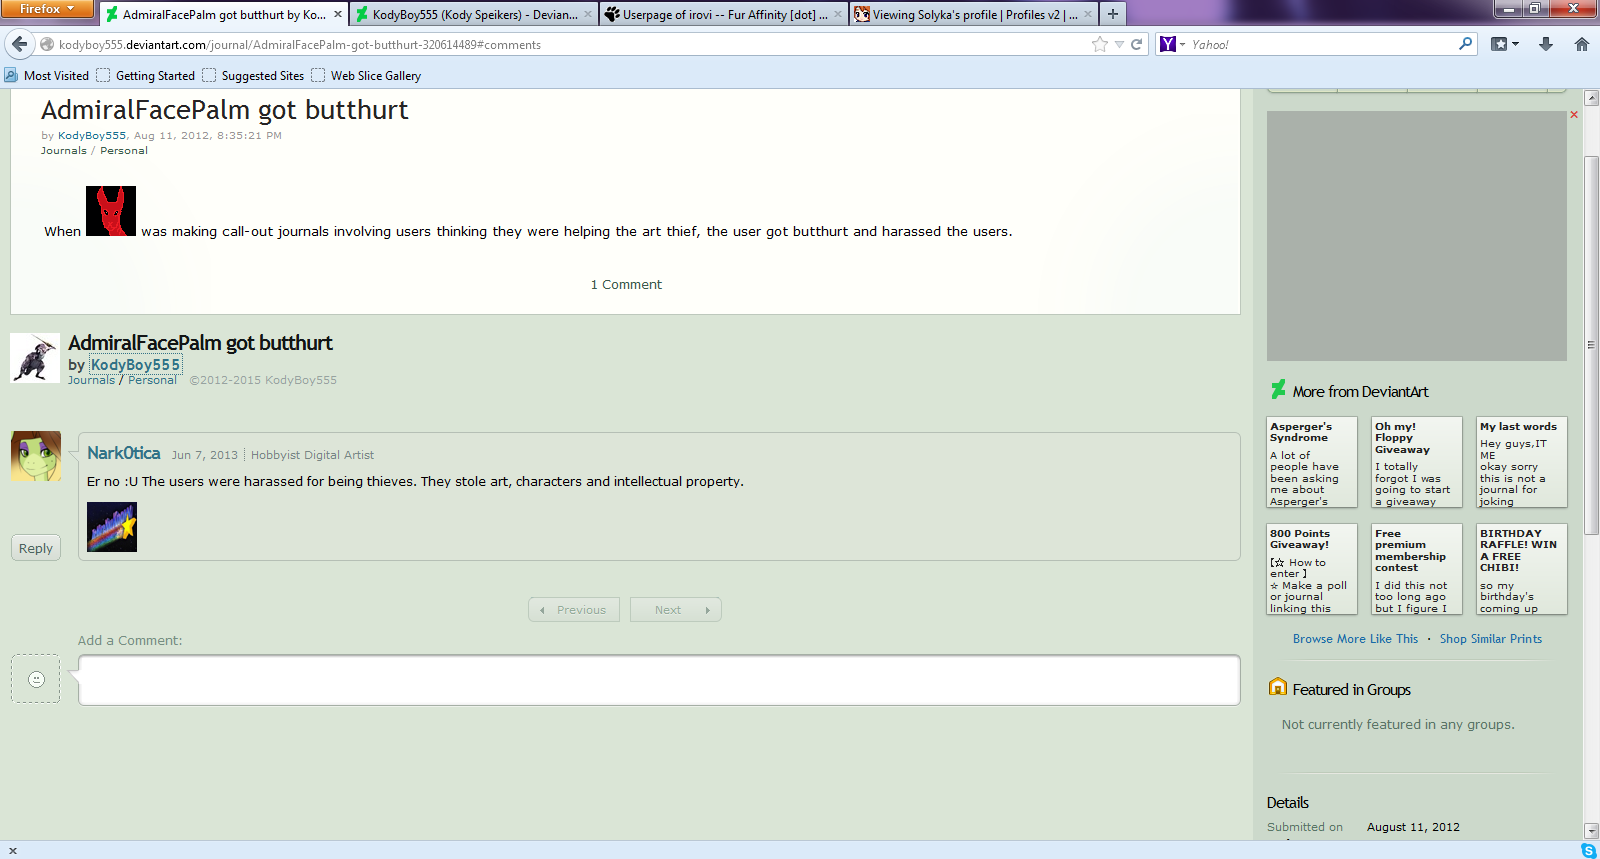Viewport: 1600px width, 859px height.
Task: Switch to the KodyBoy555 (Kody Speikers) tab
Action: click(474, 15)
